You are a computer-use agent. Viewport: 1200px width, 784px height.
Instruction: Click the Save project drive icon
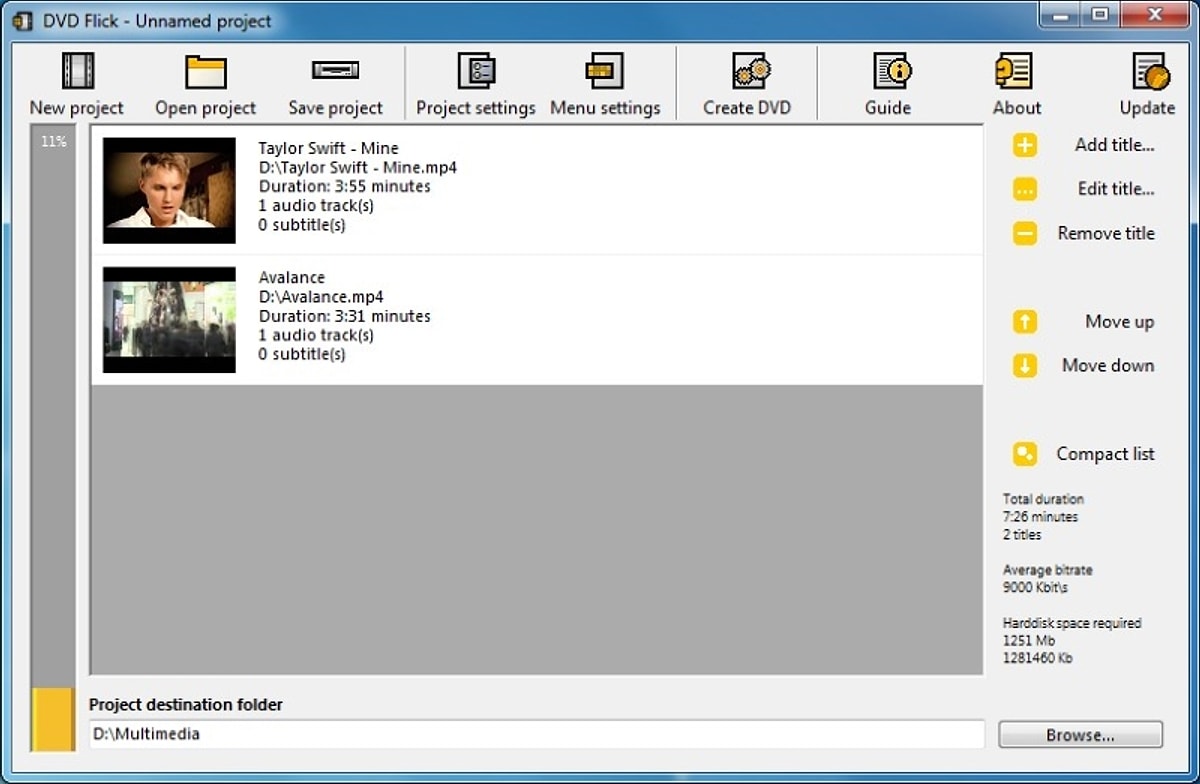tap(335, 72)
